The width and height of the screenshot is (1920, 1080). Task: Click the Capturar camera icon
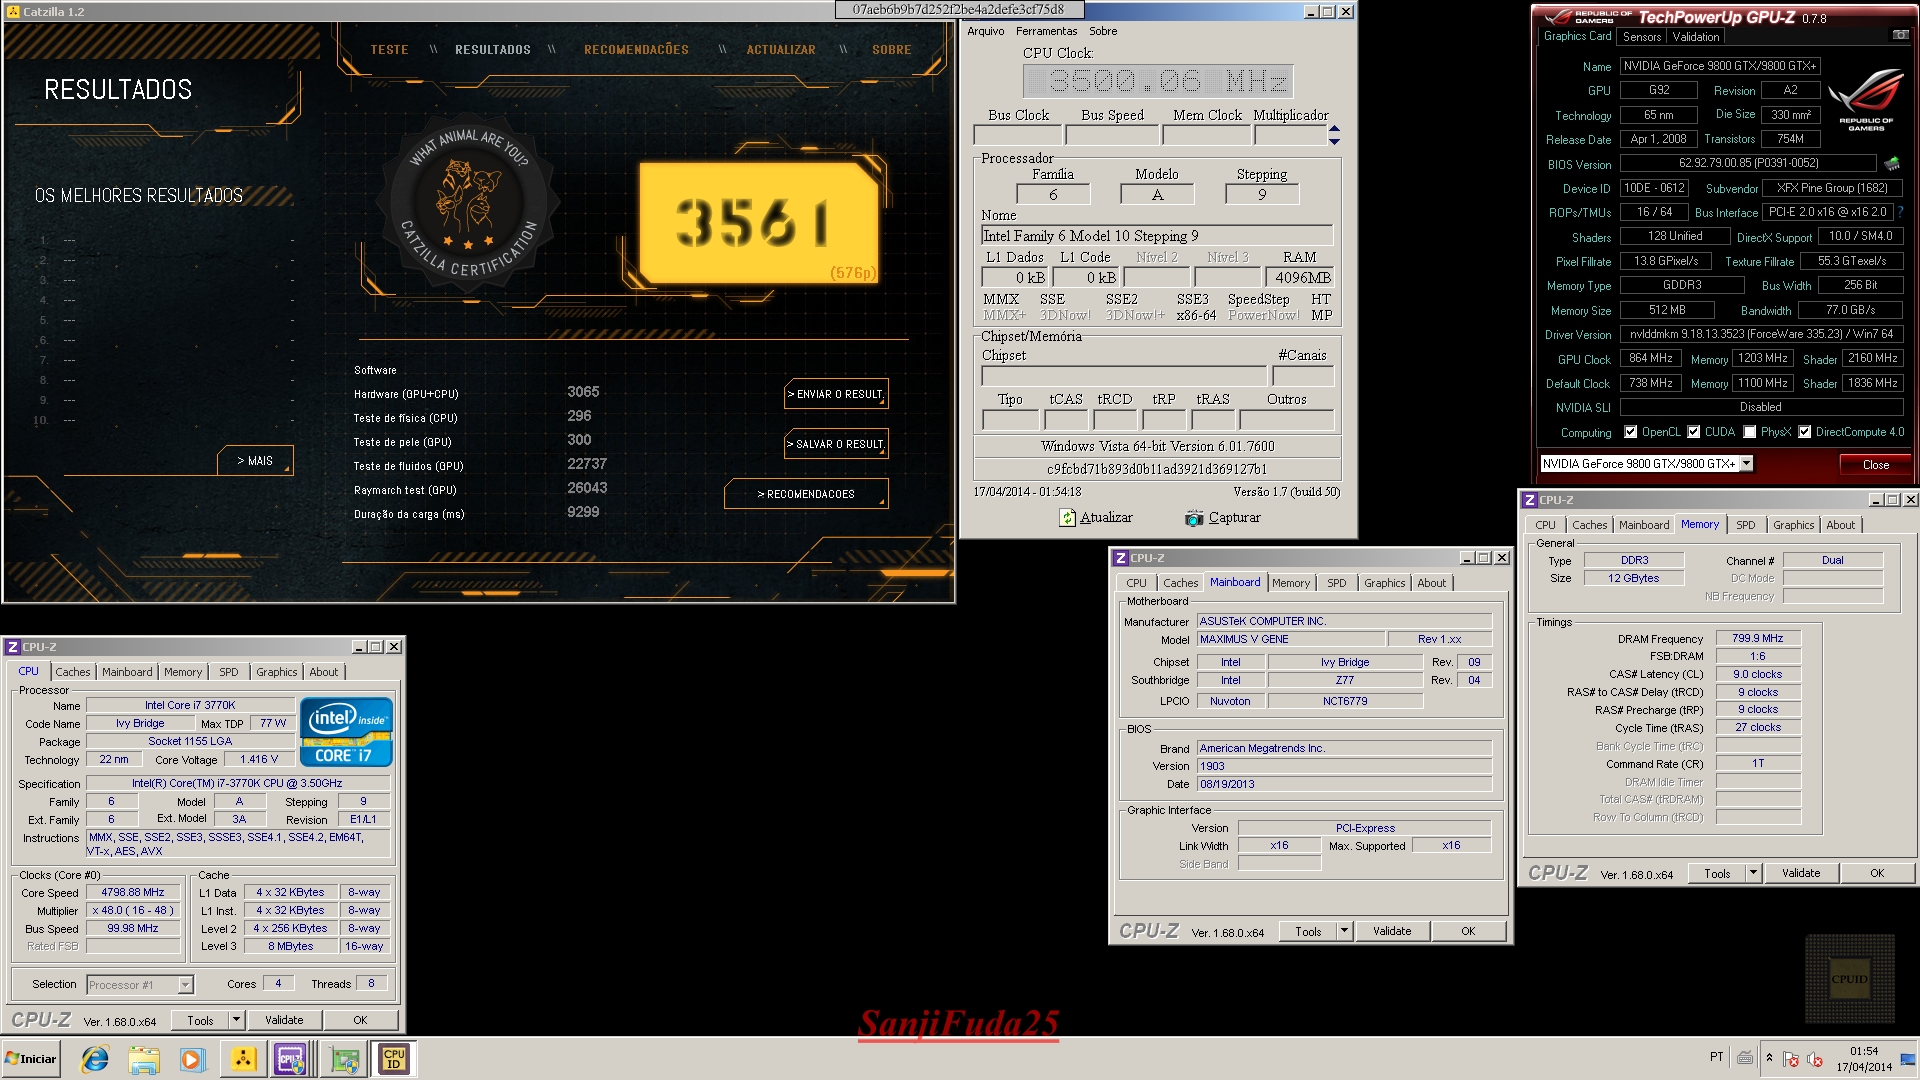coord(1194,518)
